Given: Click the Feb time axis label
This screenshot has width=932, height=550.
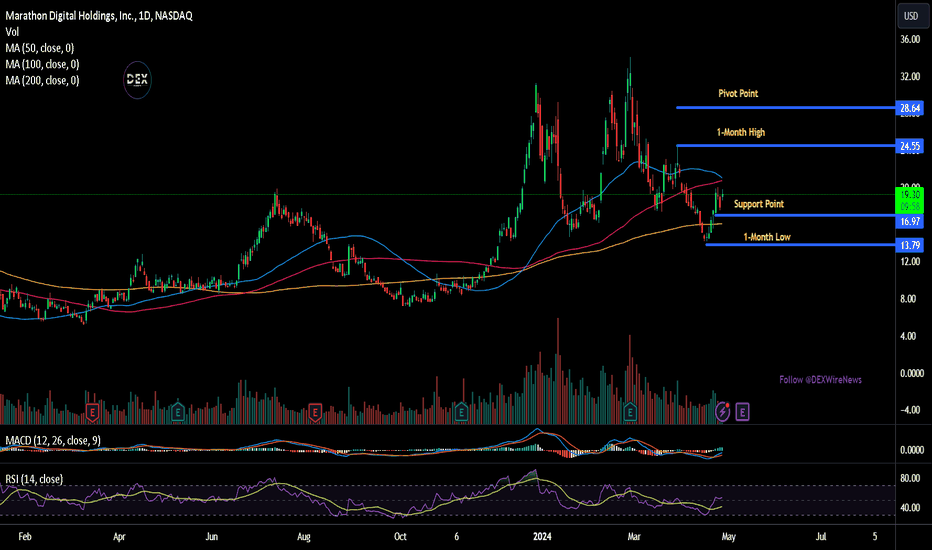Looking at the screenshot, I should (25, 536).
